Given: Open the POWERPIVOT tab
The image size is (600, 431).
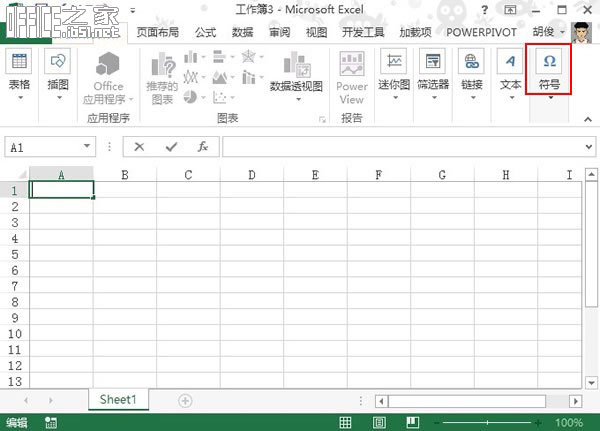Looking at the screenshot, I should 481,32.
